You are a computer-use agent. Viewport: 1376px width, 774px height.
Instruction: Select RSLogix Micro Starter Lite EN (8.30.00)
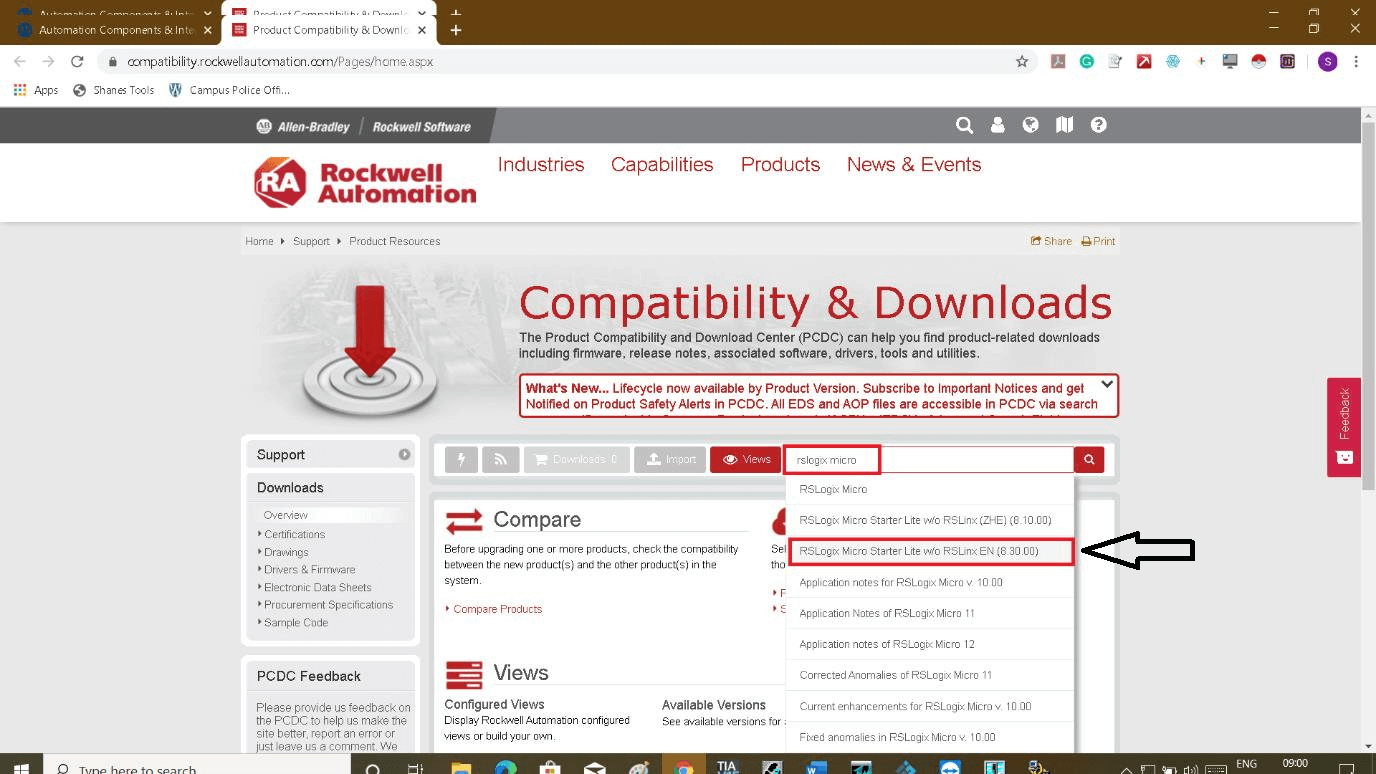pos(930,551)
